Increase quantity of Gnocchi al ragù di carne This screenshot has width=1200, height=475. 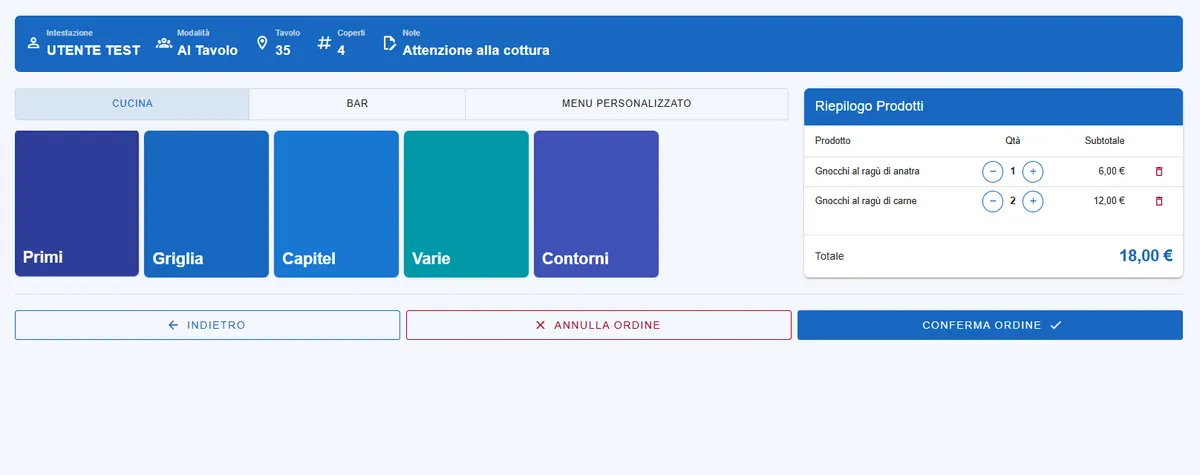(1033, 201)
